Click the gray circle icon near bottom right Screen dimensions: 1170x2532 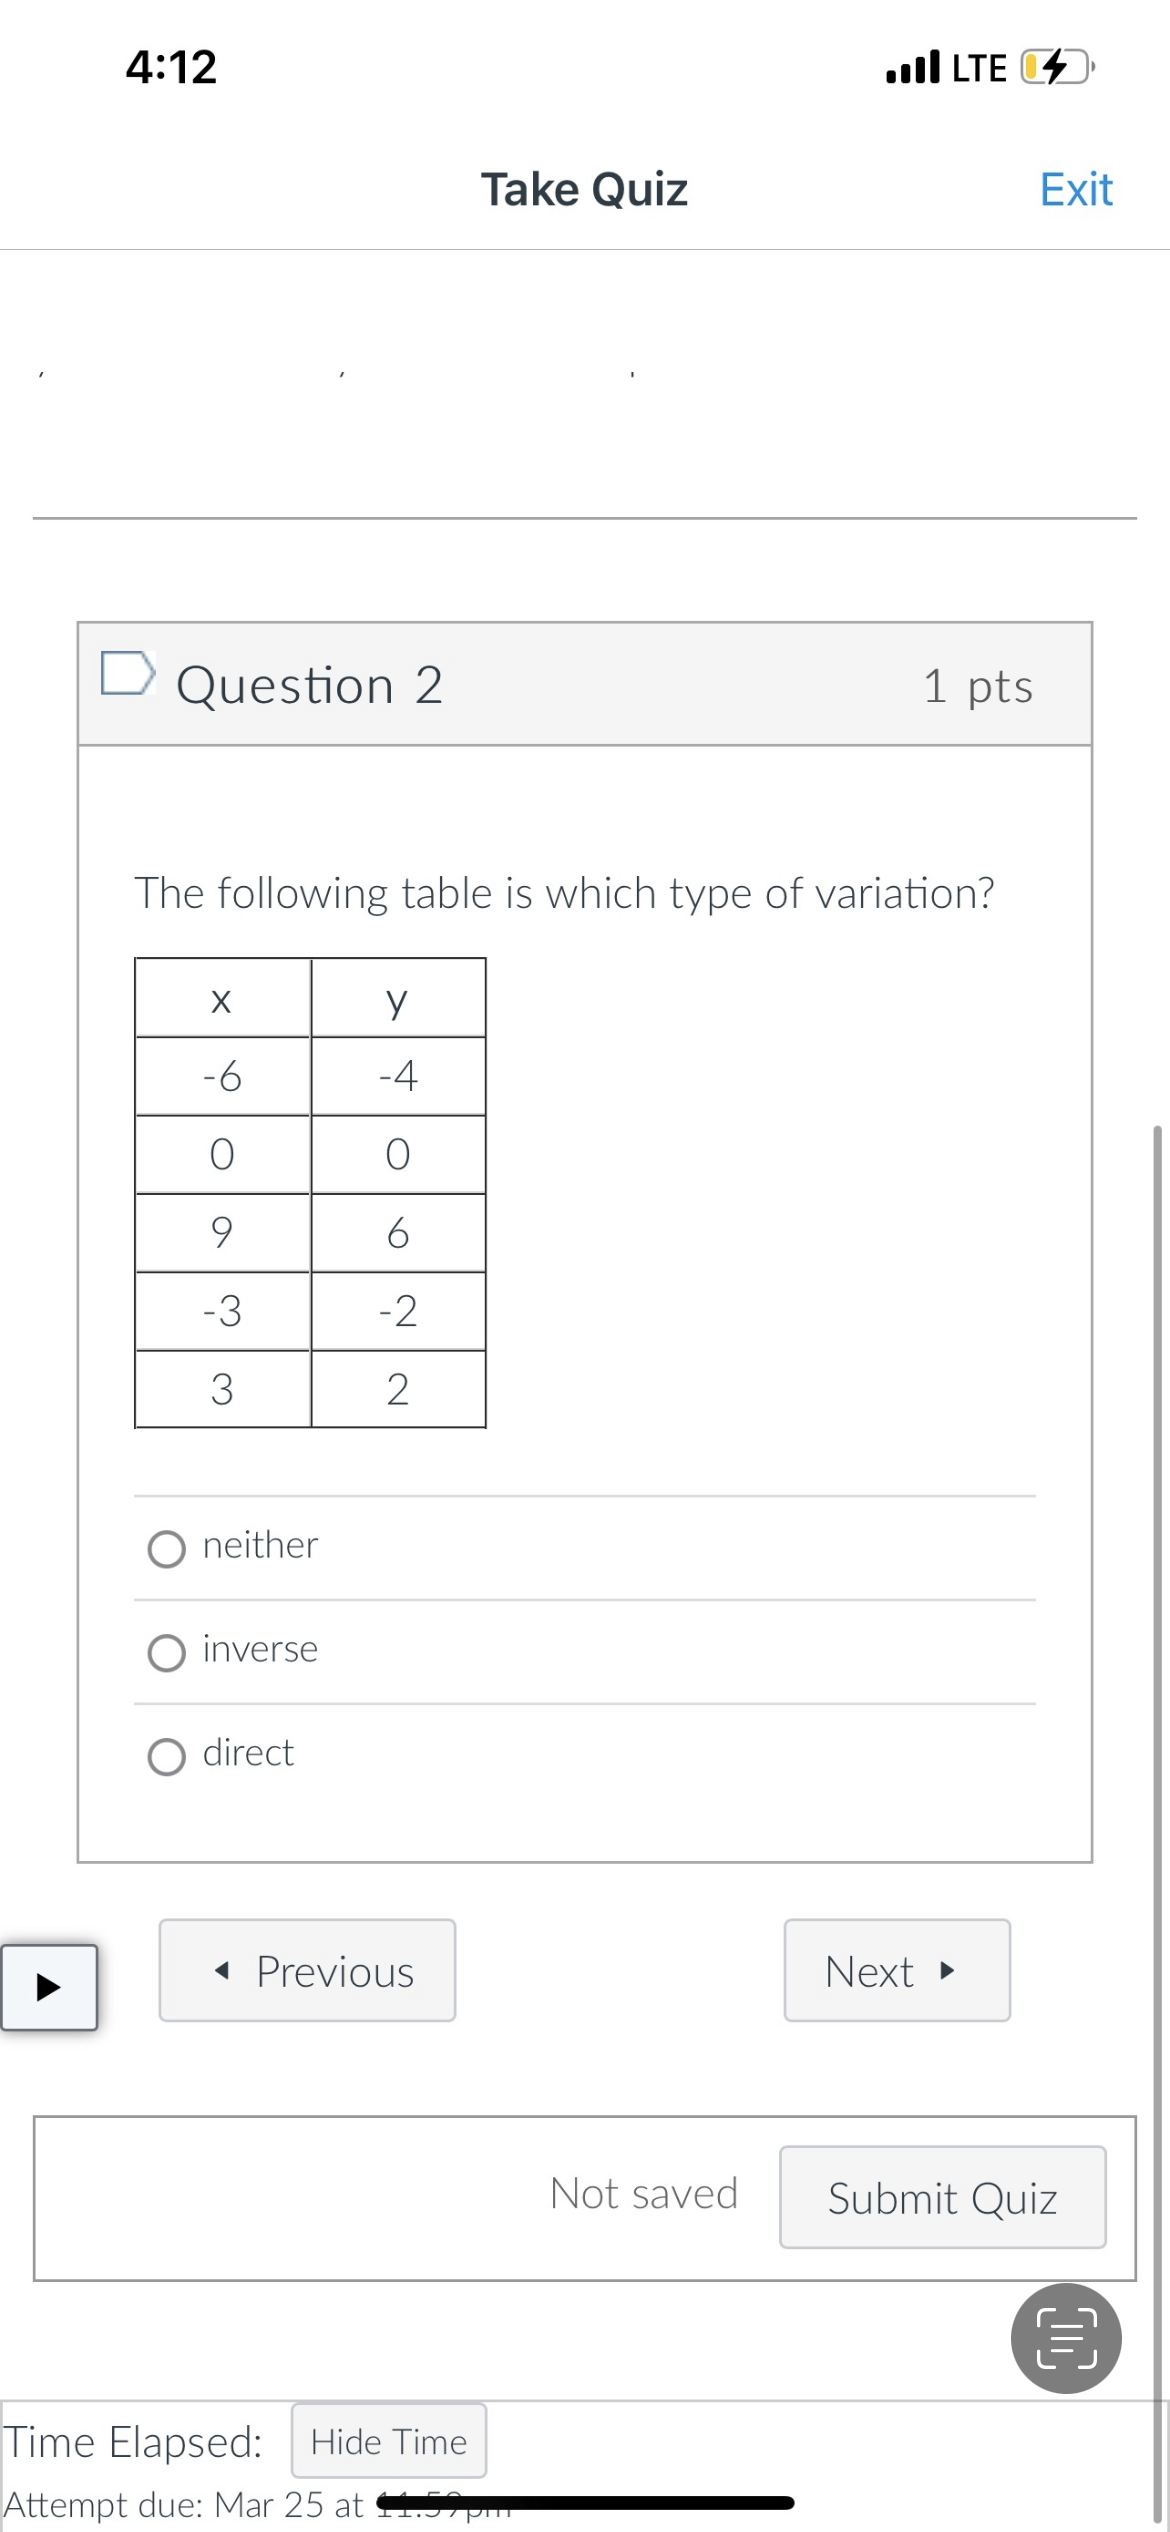1065,2338
